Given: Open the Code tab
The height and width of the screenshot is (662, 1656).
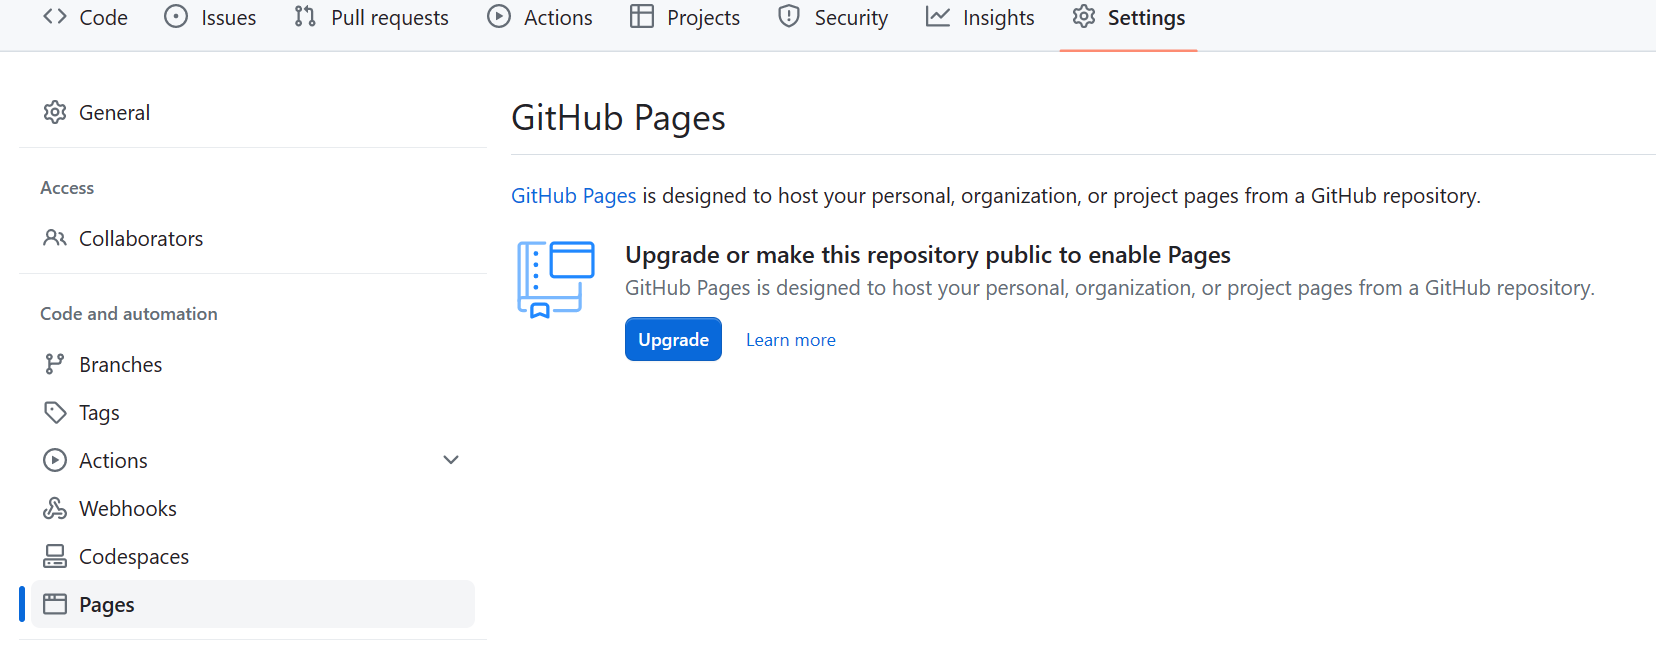Looking at the screenshot, I should point(85,18).
